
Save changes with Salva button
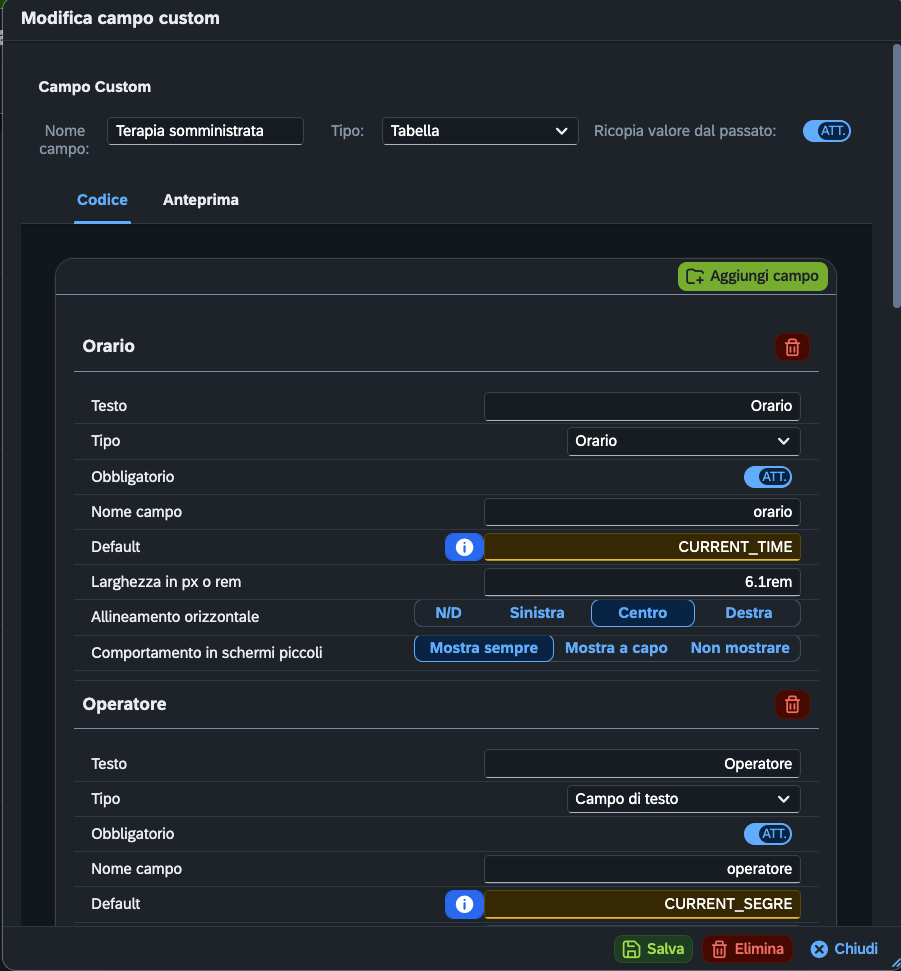pyautogui.click(x=653, y=949)
